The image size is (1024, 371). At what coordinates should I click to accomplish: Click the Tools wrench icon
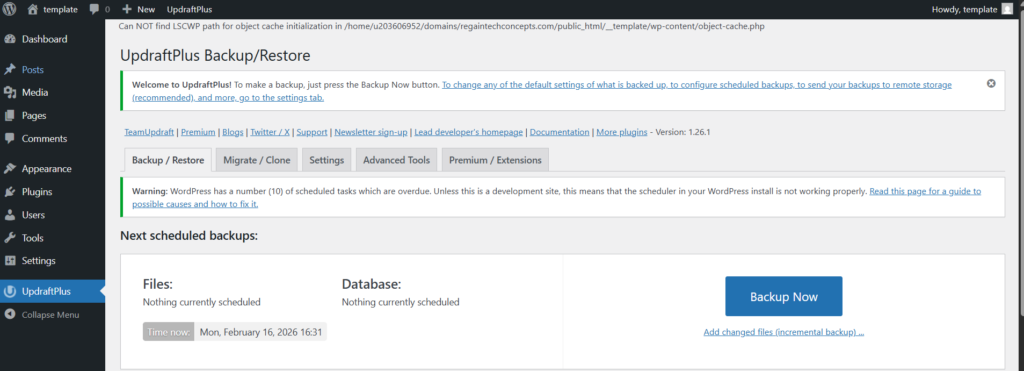coord(10,238)
